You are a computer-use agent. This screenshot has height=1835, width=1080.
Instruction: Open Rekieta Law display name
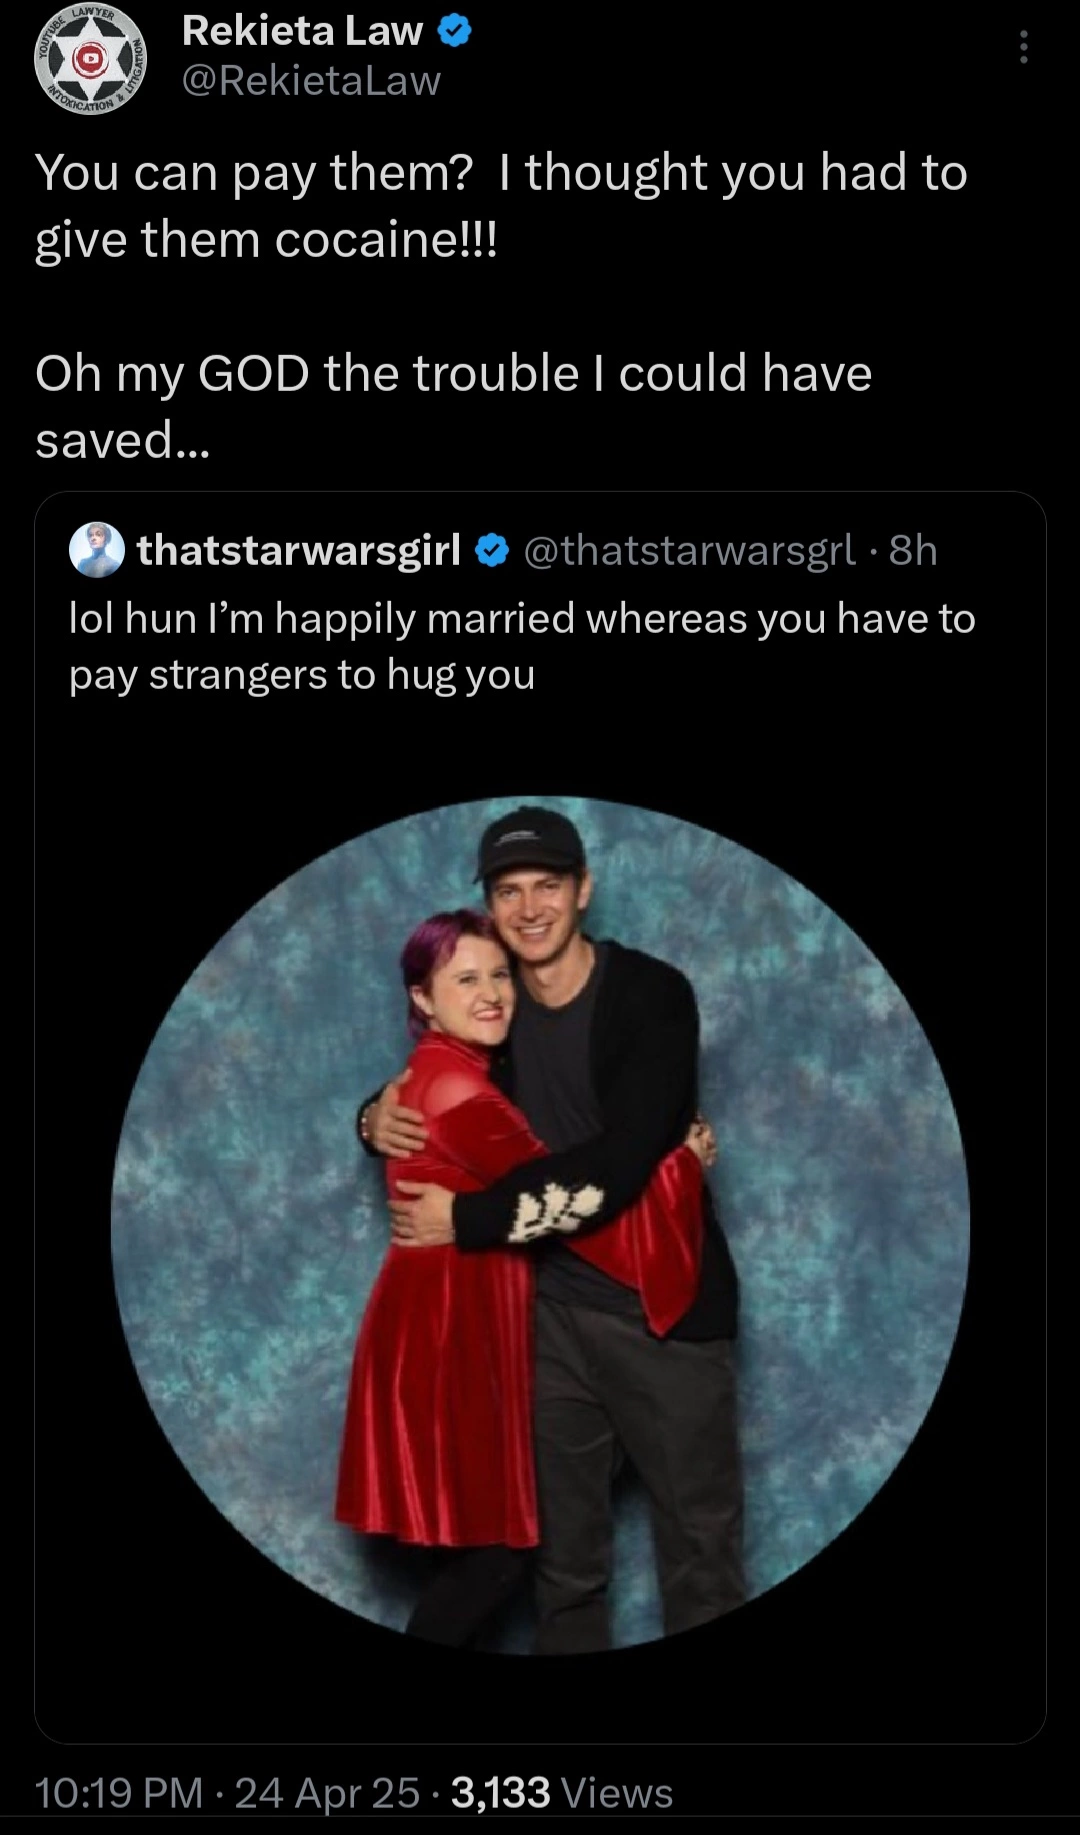pyautogui.click(x=302, y=32)
